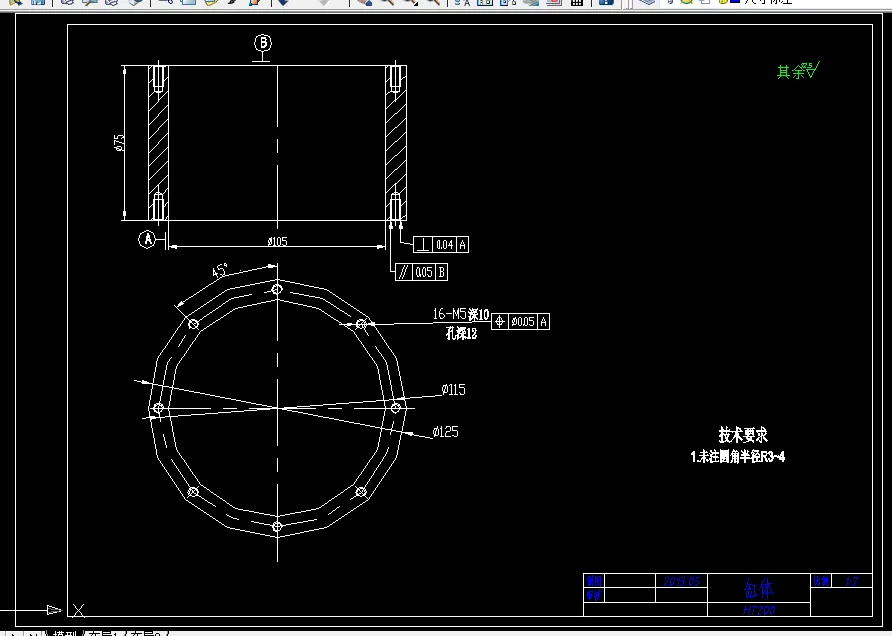Click the part name 缸体 in title block

[x=759, y=589]
